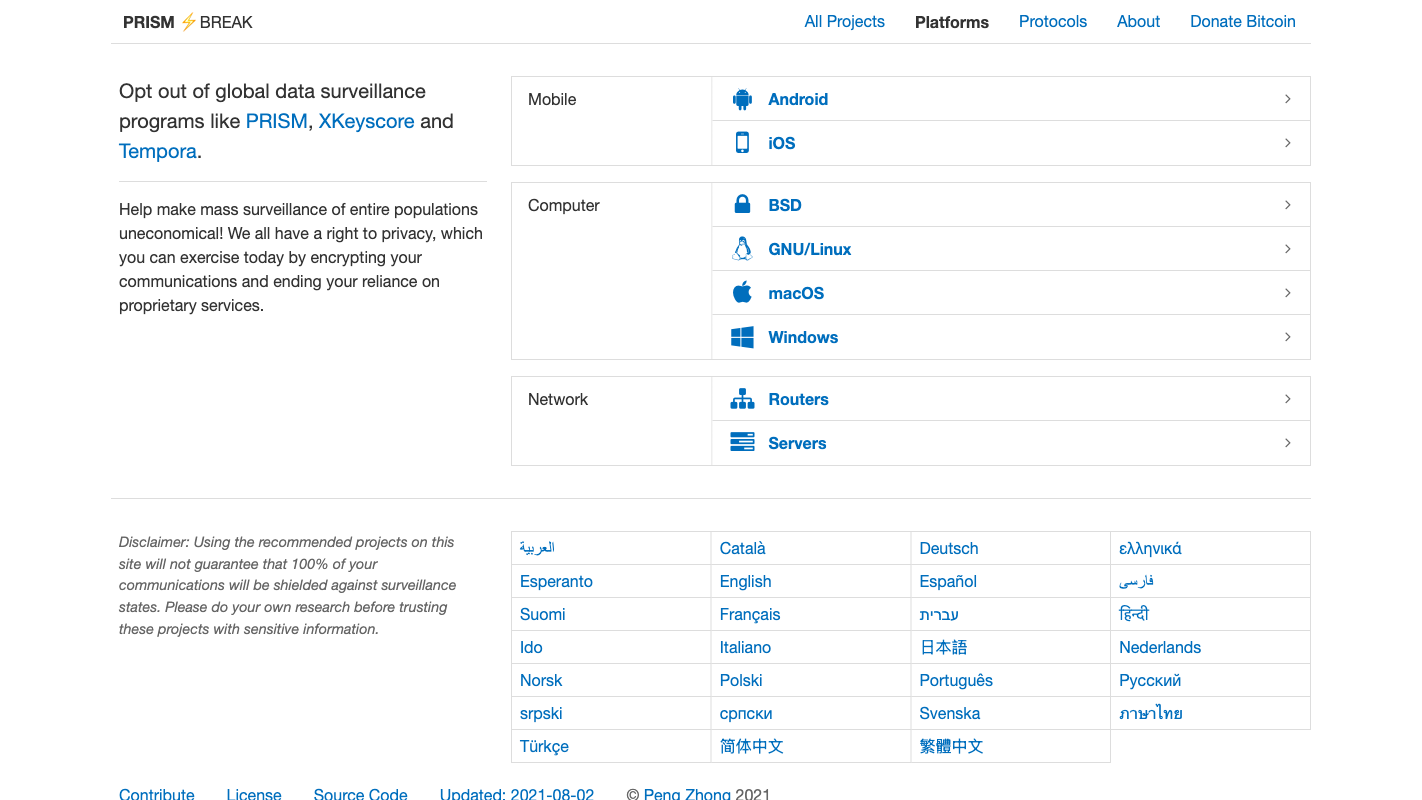Click the Android robot icon

(742, 99)
